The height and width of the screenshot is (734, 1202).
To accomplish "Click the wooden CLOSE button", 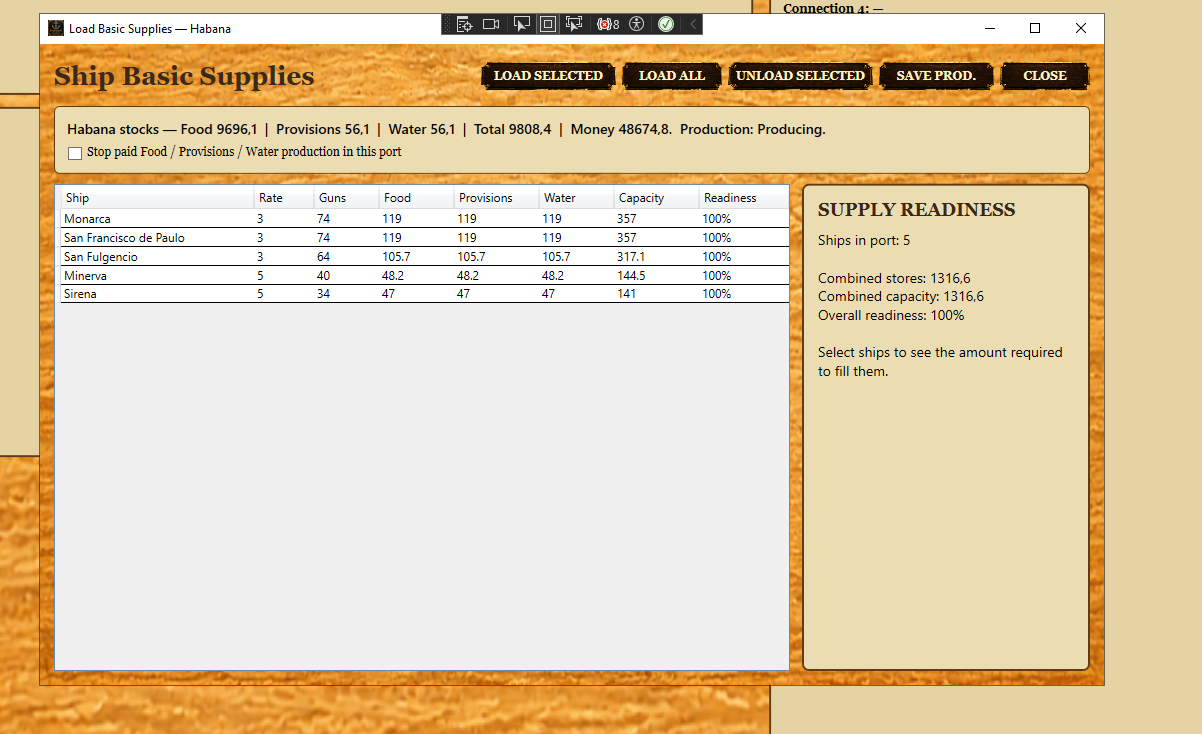I will click(1045, 76).
